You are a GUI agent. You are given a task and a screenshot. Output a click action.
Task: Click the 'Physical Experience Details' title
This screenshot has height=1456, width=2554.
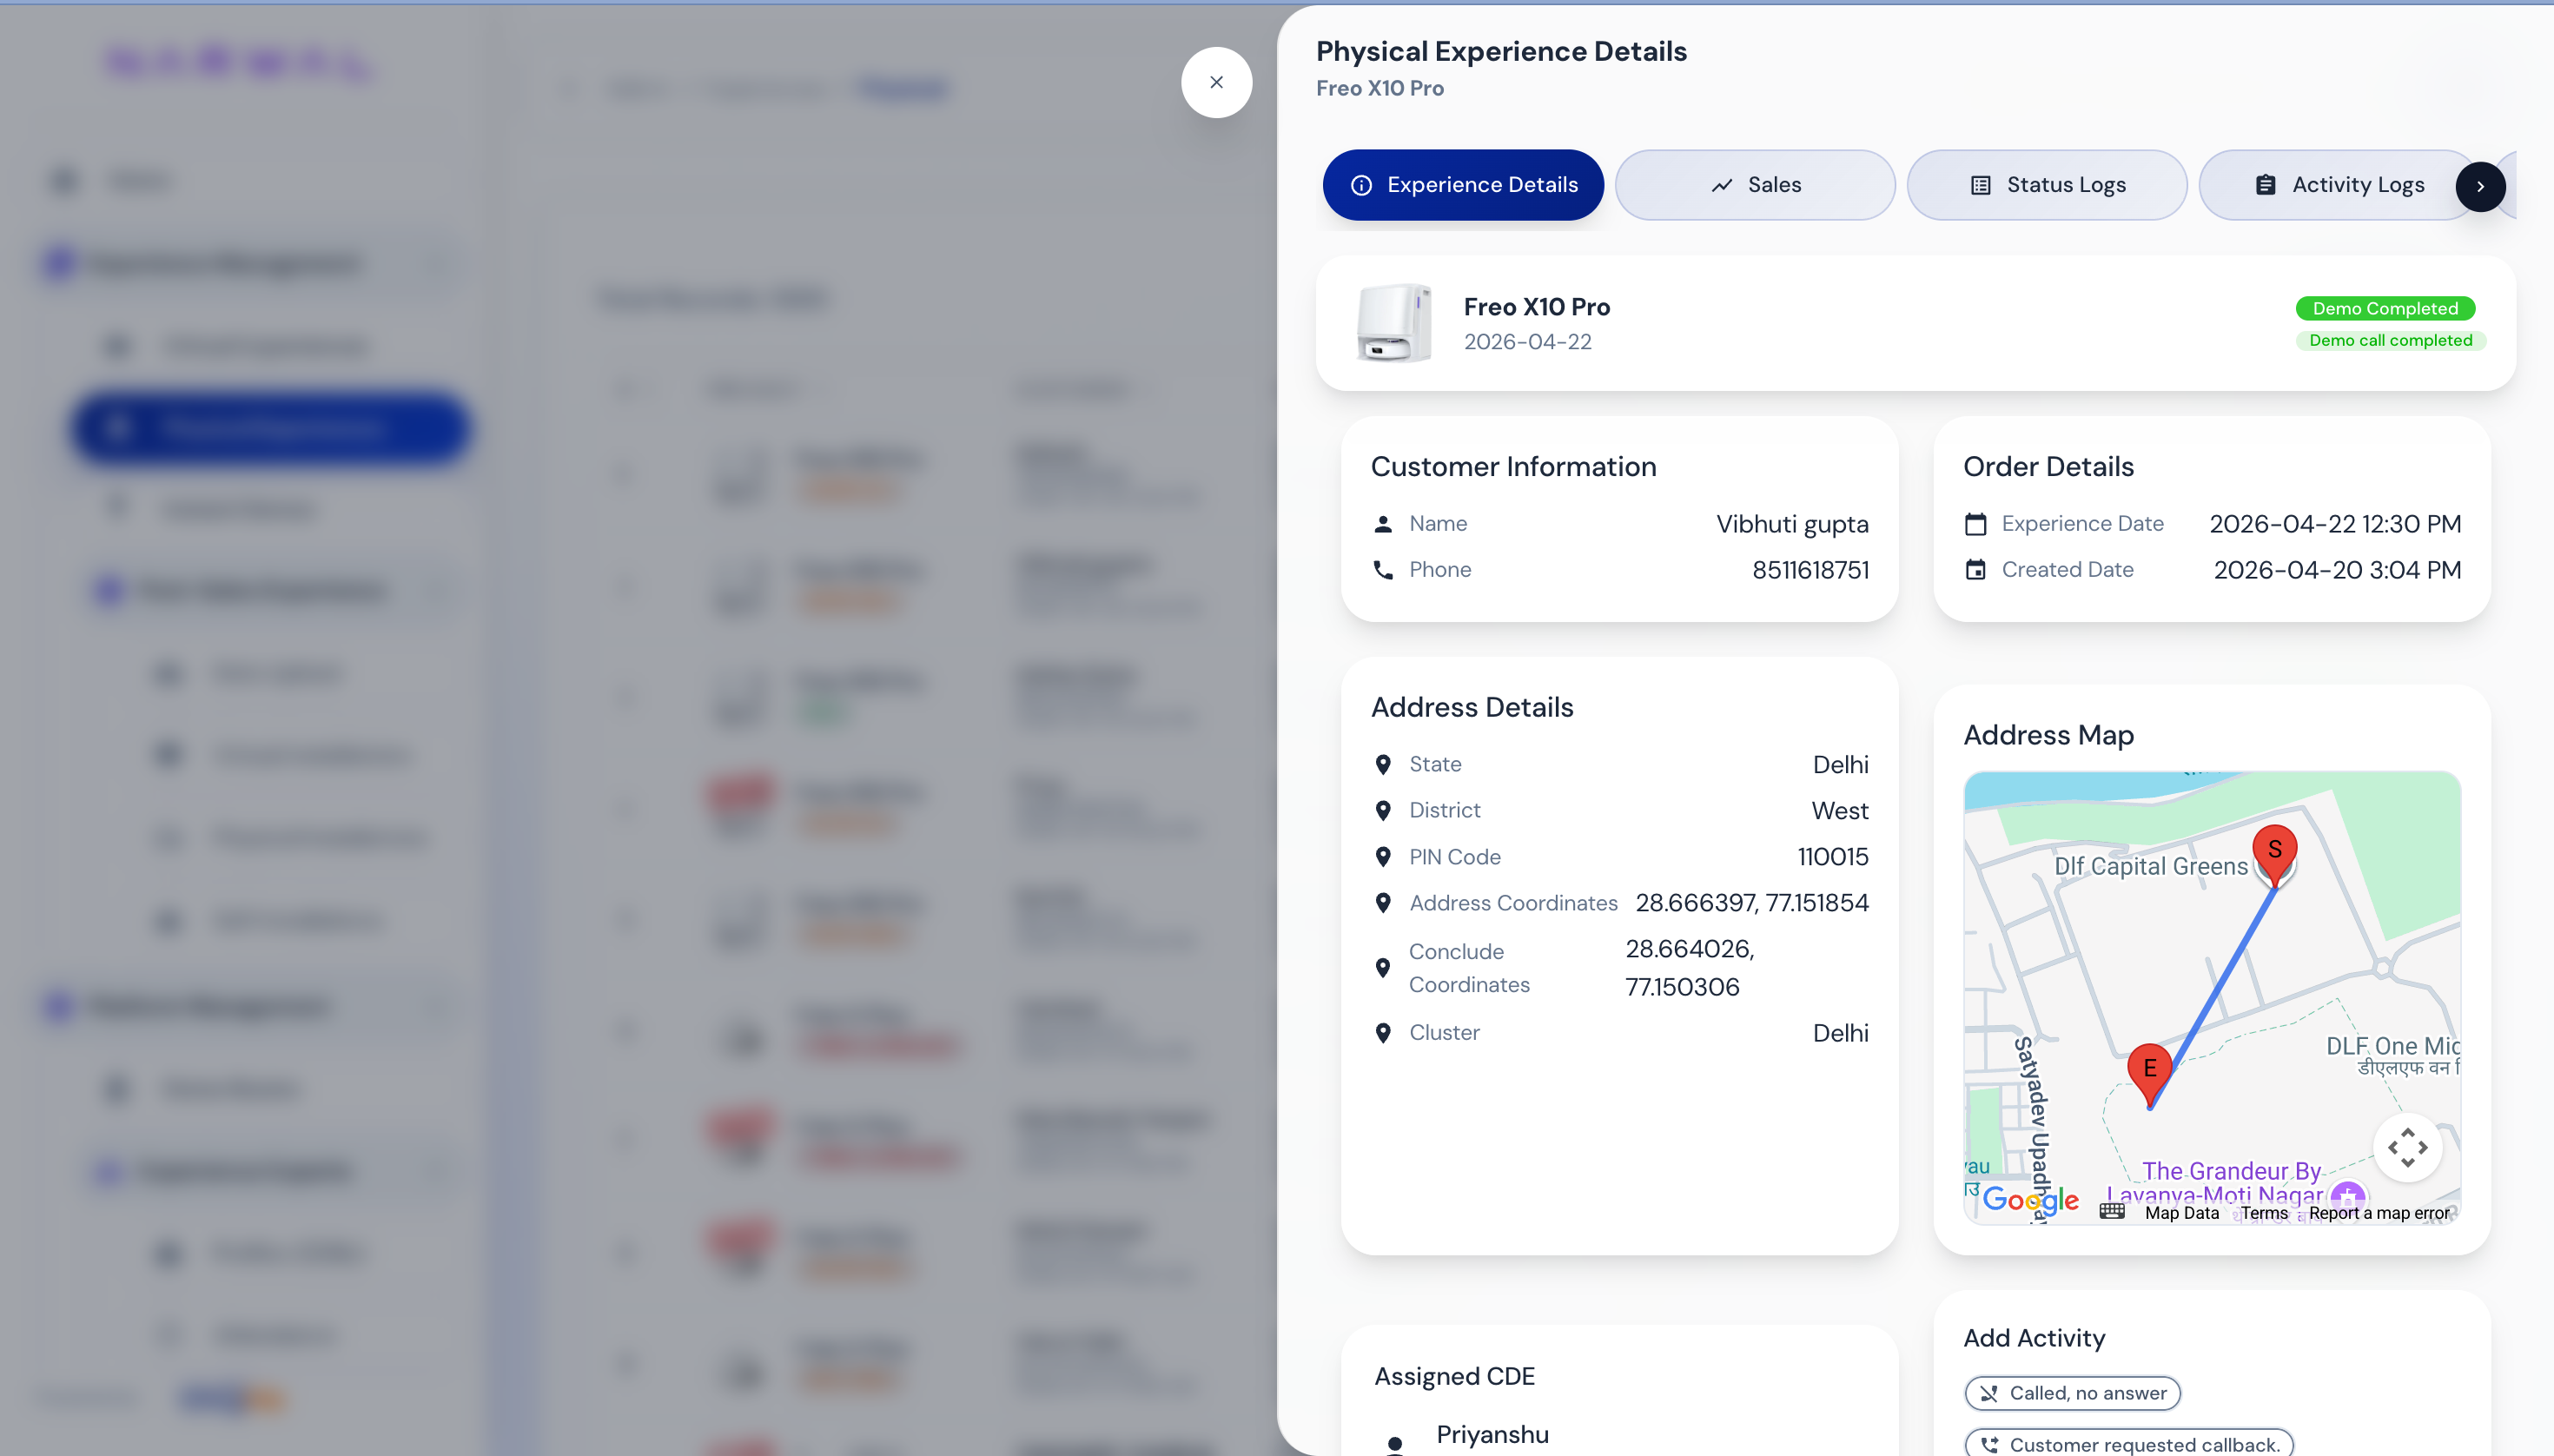(1501, 51)
